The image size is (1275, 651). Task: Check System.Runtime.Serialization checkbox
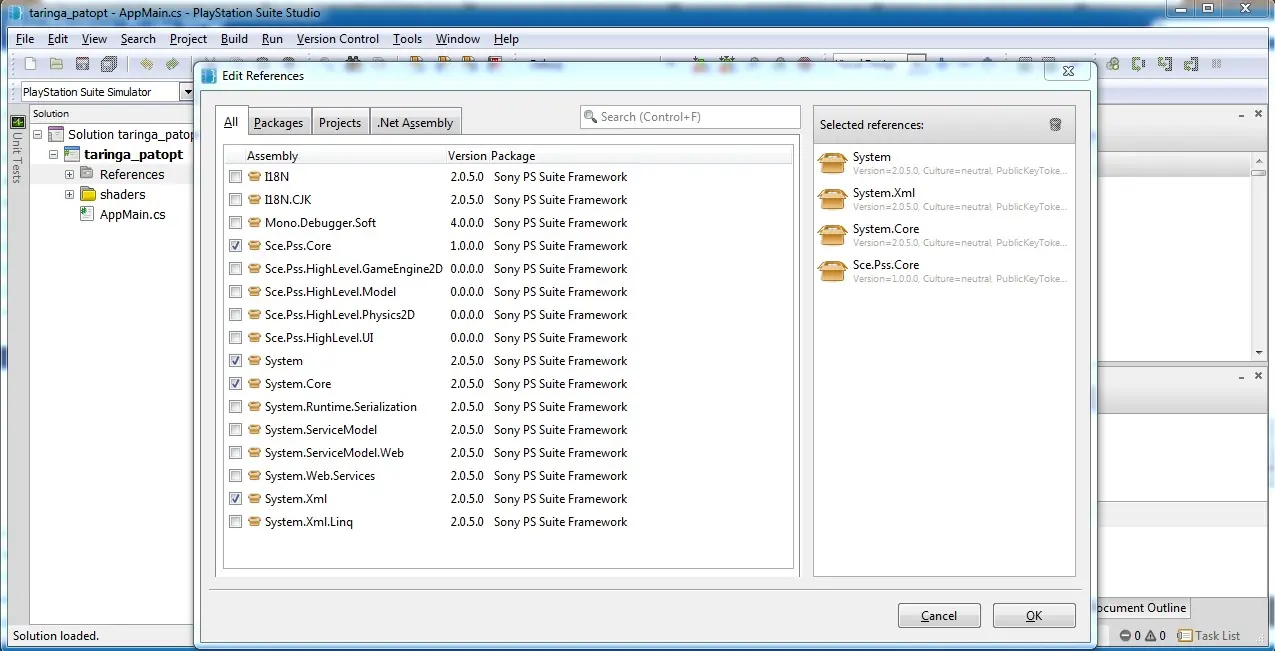coord(235,407)
